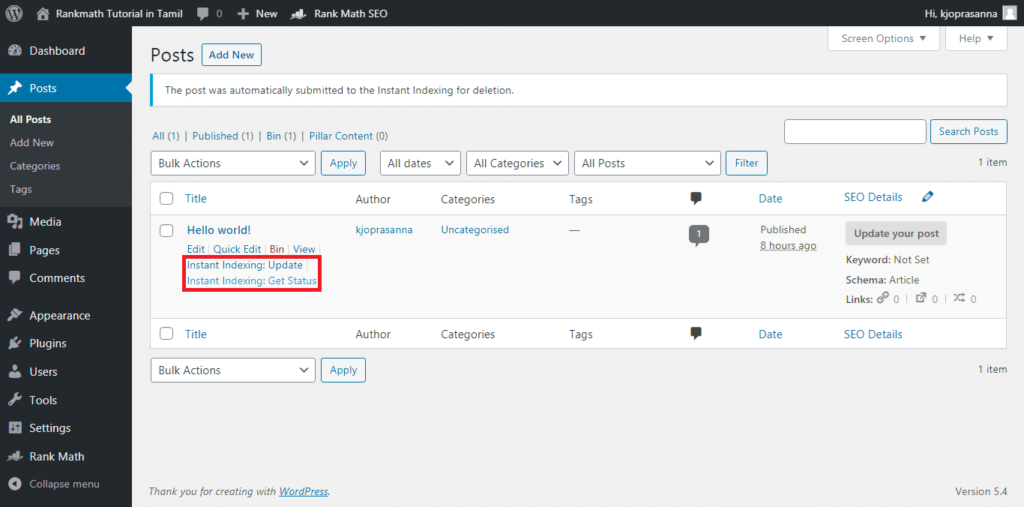Tick the select-all checkbox in table footer
Viewport: 1024px width, 507px height.
point(167,334)
